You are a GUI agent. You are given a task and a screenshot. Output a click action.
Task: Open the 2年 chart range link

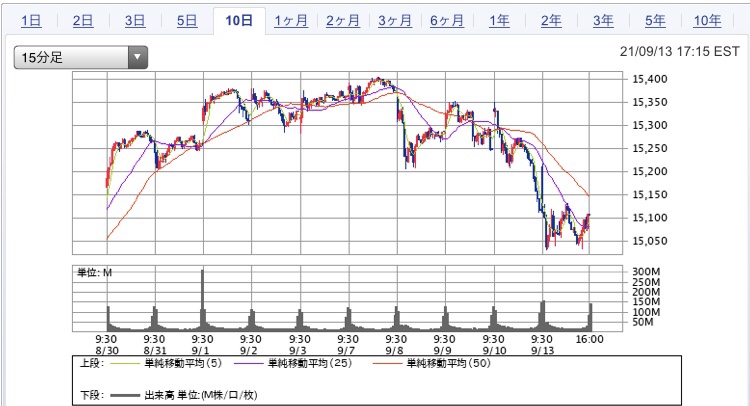pos(551,21)
